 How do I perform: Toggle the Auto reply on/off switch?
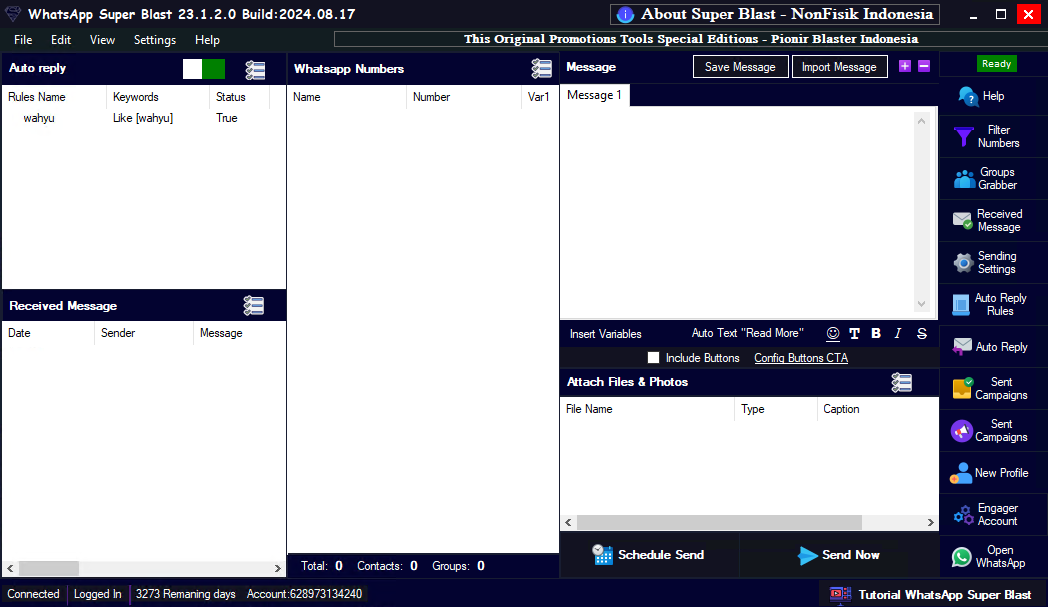click(x=204, y=69)
